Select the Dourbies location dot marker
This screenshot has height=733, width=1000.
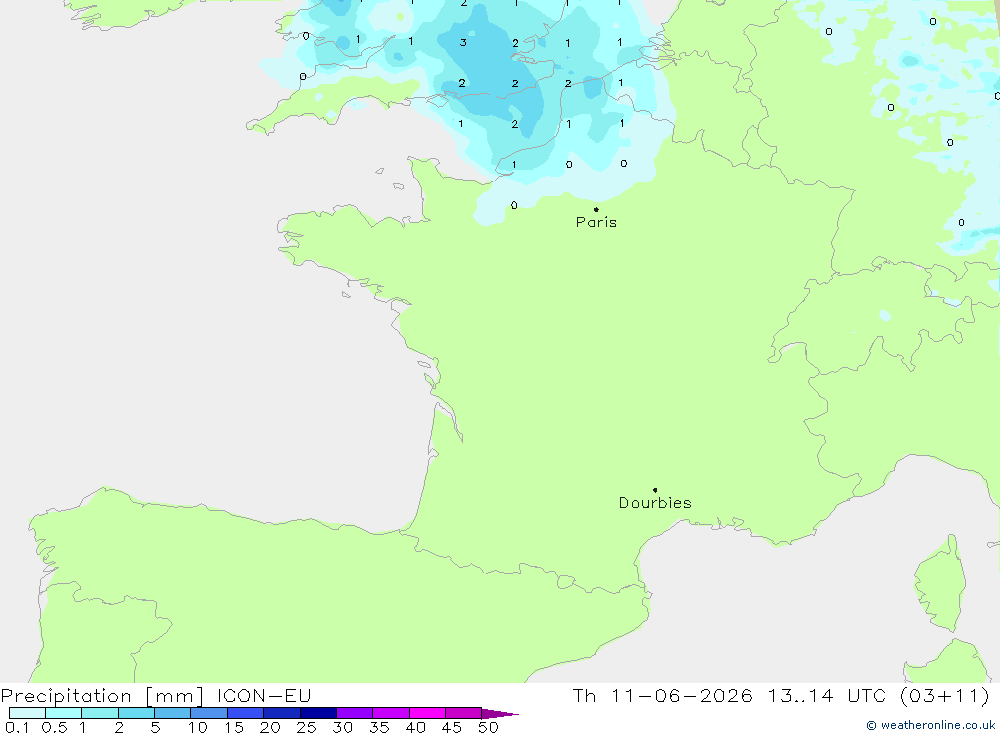[655, 490]
